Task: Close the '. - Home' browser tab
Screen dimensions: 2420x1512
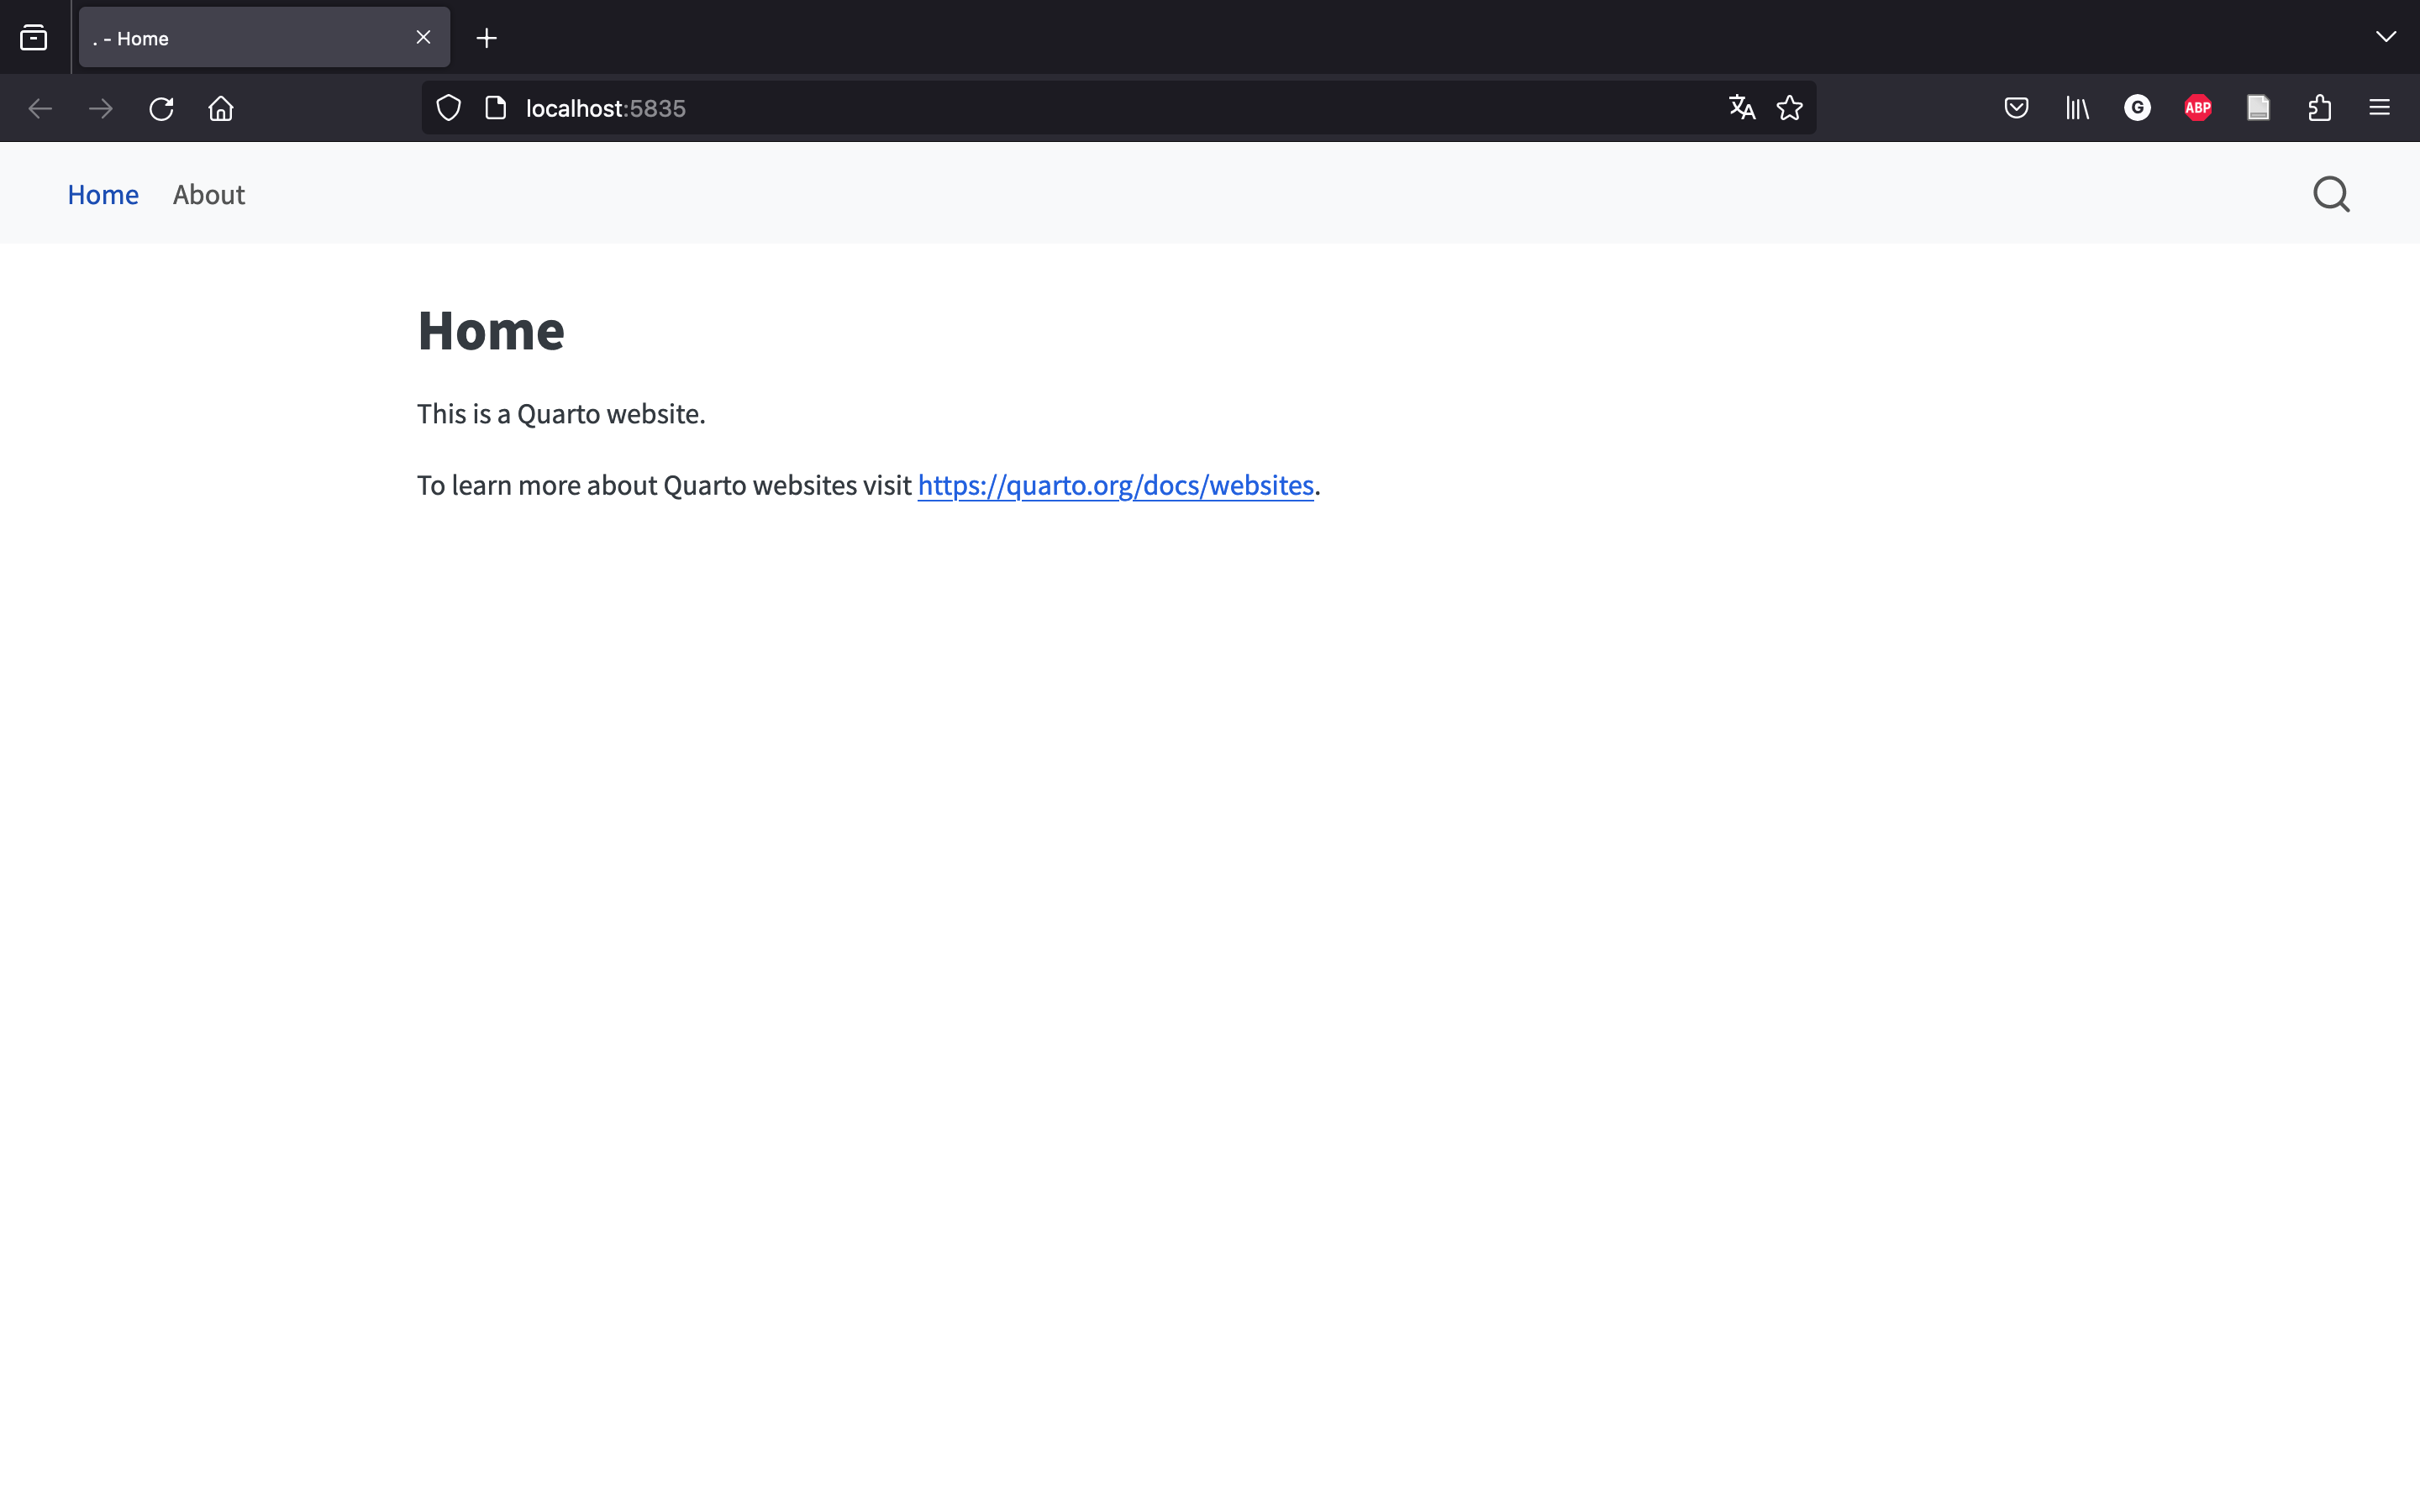Action: coord(423,37)
